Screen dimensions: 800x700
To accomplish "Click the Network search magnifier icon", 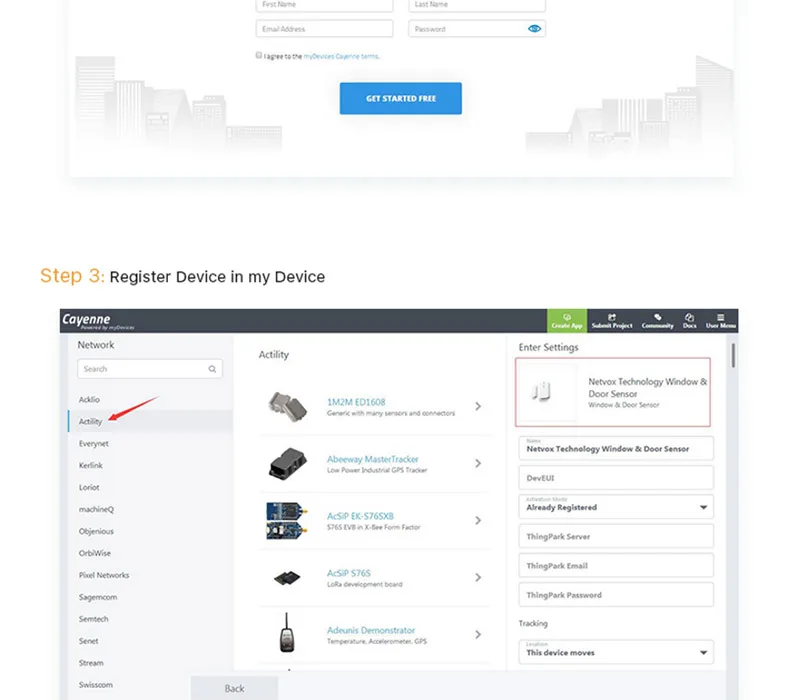I will pos(212,369).
